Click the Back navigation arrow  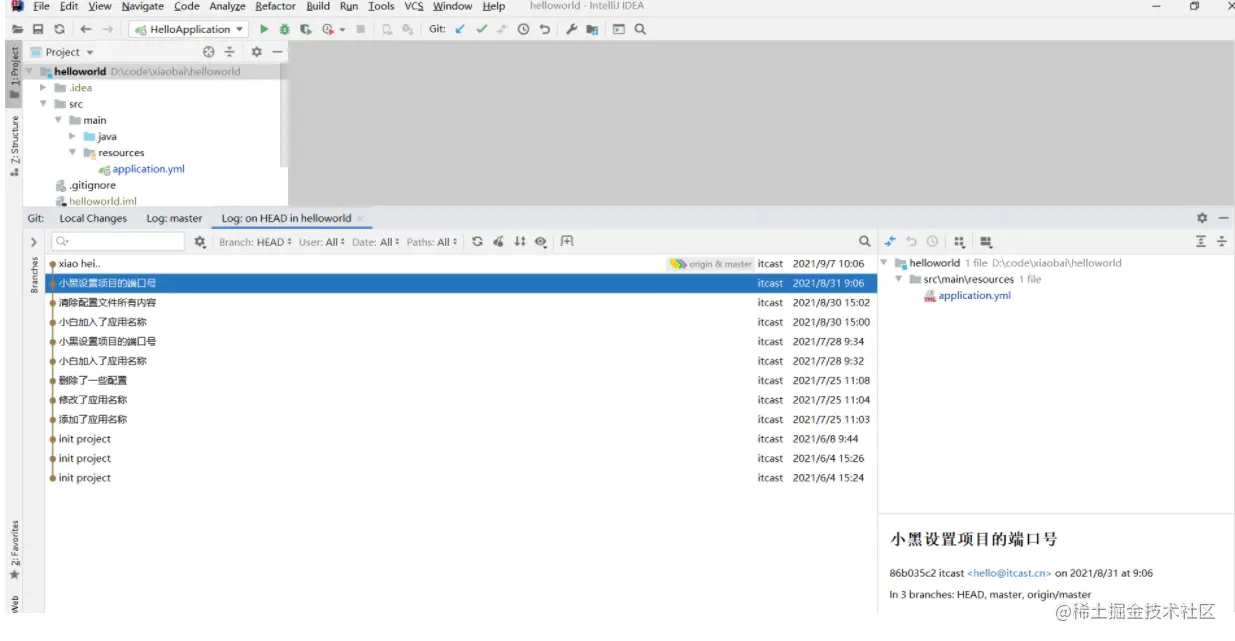coord(86,30)
